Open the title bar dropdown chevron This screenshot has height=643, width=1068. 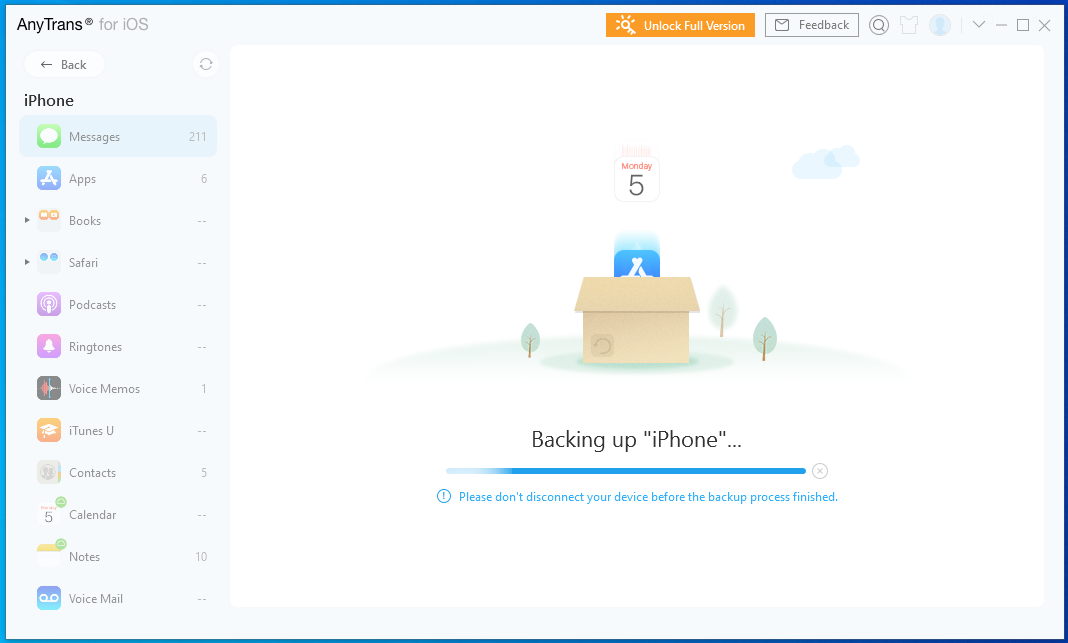979,25
